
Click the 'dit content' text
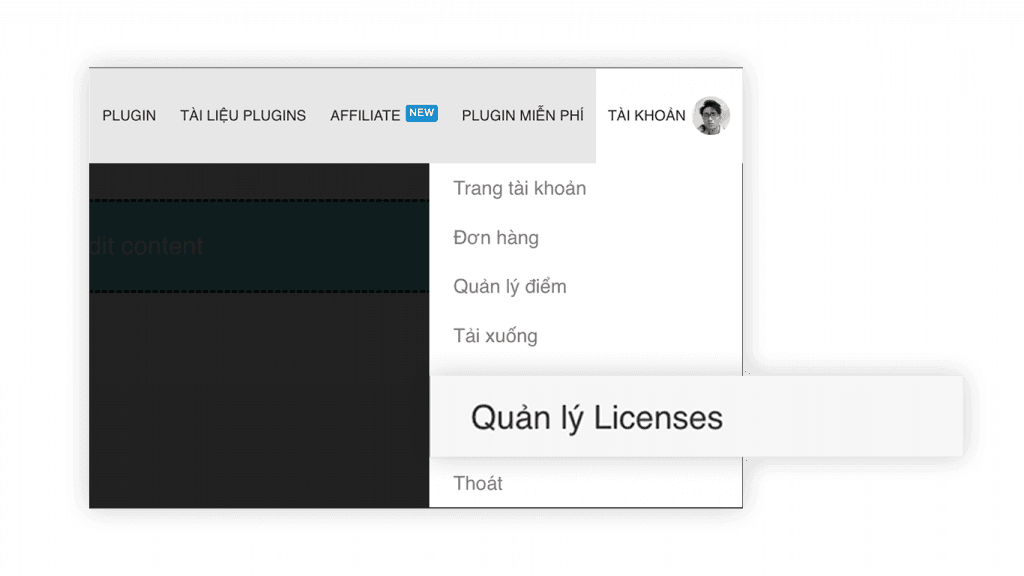coord(147,246)
